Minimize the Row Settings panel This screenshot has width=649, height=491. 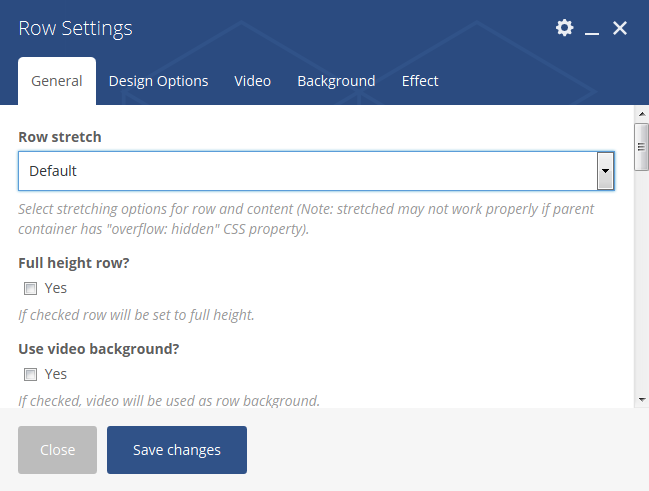pos(592,29)
